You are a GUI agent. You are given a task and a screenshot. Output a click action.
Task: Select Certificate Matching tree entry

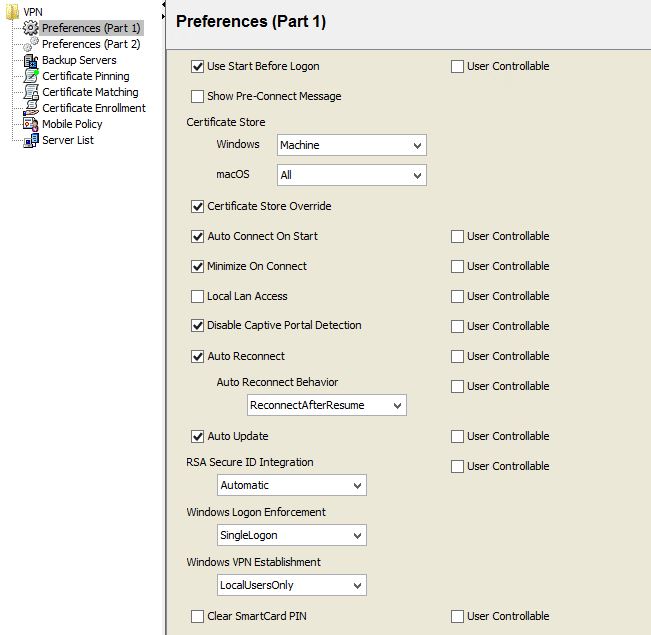tap(90, 92)
